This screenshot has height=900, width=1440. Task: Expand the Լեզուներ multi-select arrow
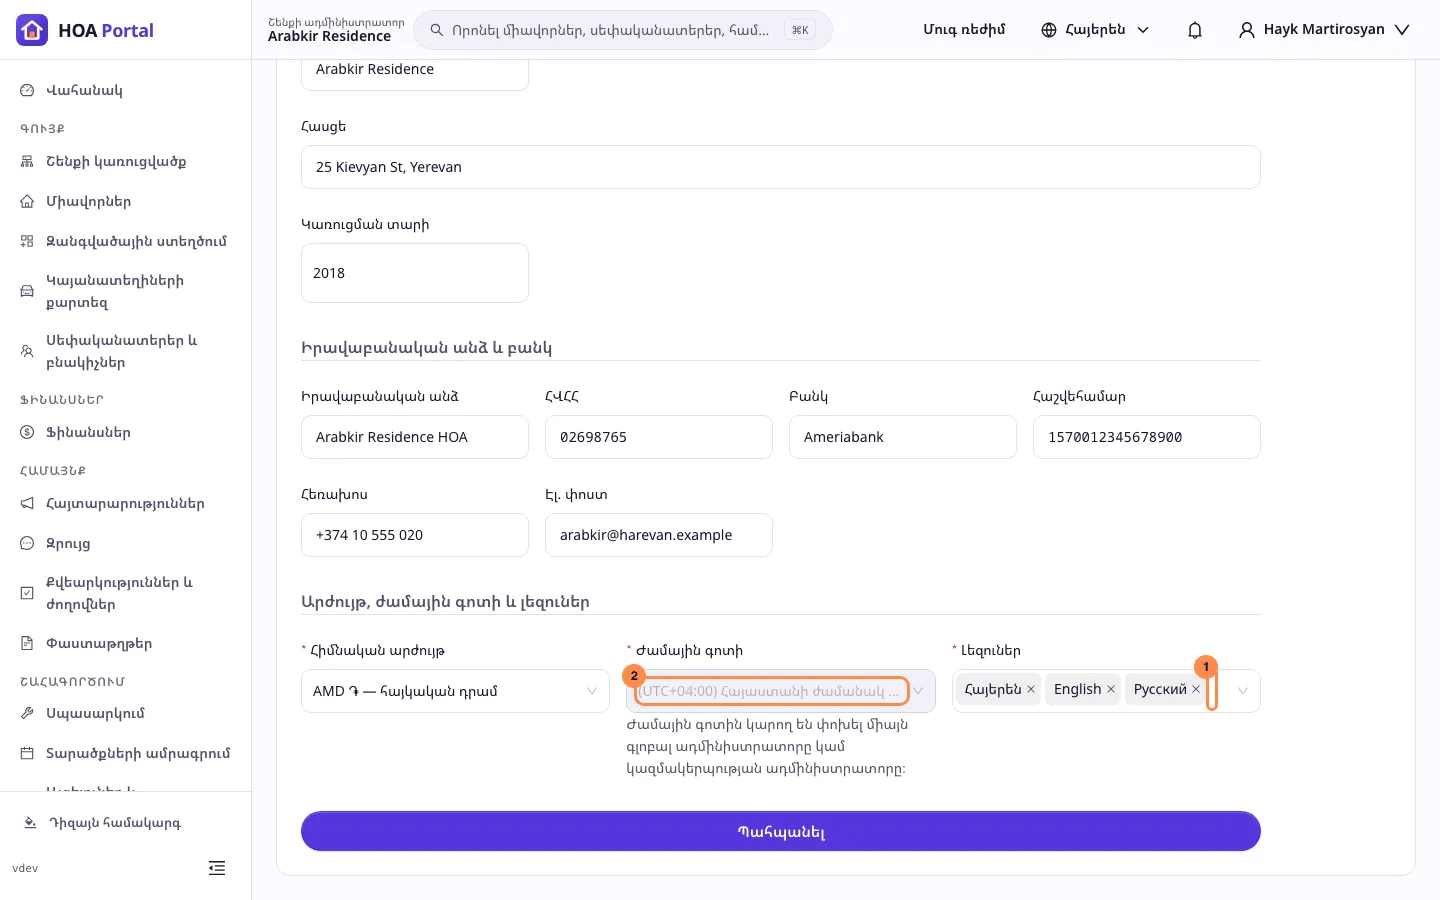pyautogui.click(x=1243, y=691)
